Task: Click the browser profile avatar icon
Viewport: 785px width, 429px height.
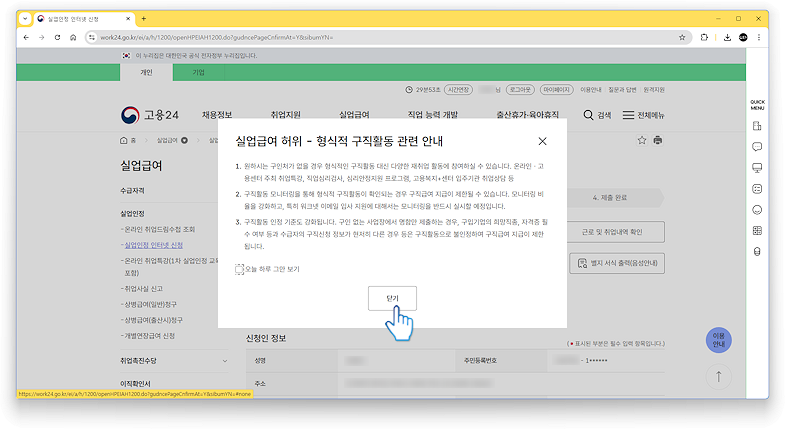Action: (743, 37)
